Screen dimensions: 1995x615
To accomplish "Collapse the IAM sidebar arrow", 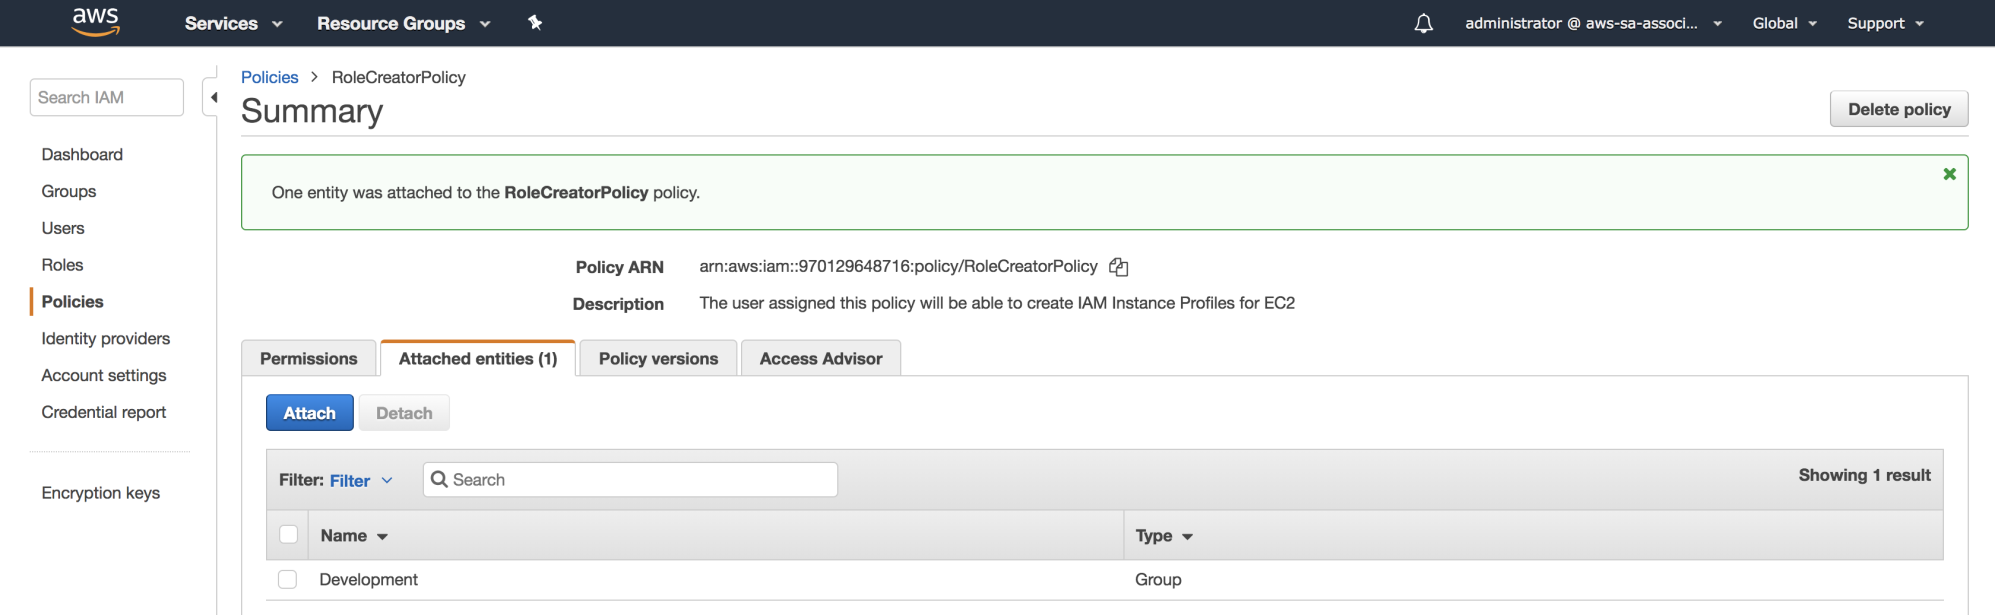I will point(213,97).
